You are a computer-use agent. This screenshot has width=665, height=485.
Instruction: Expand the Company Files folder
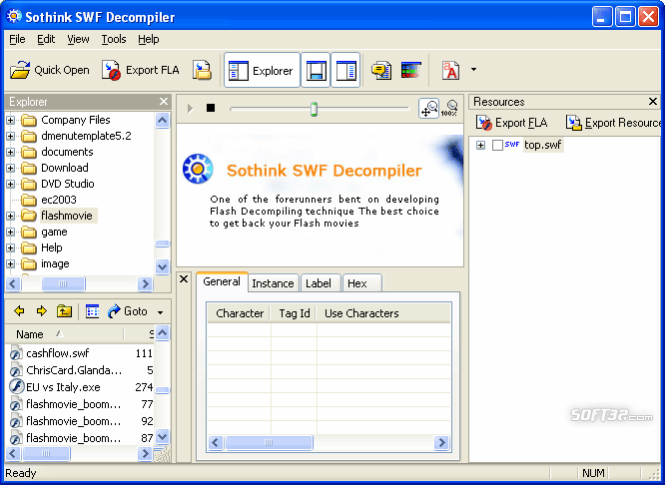point(11,121)
